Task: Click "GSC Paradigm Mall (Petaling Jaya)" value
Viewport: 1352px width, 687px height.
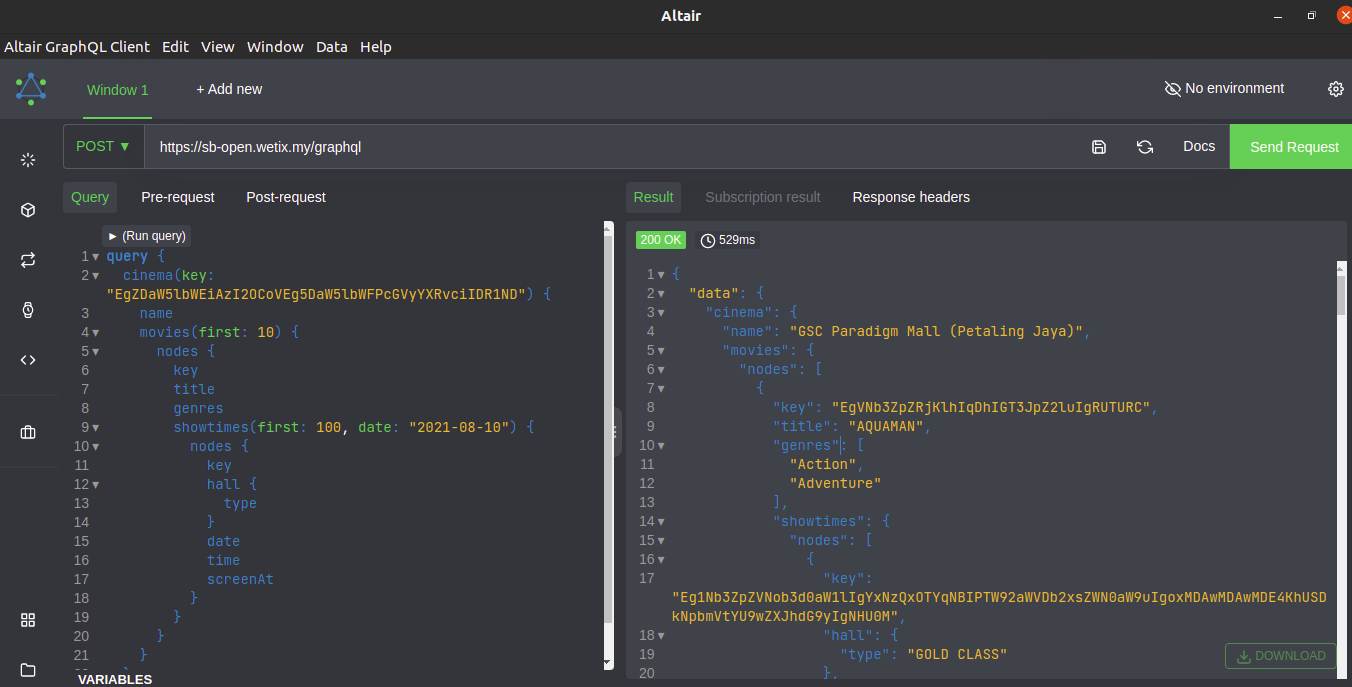Action: [938, 332]
